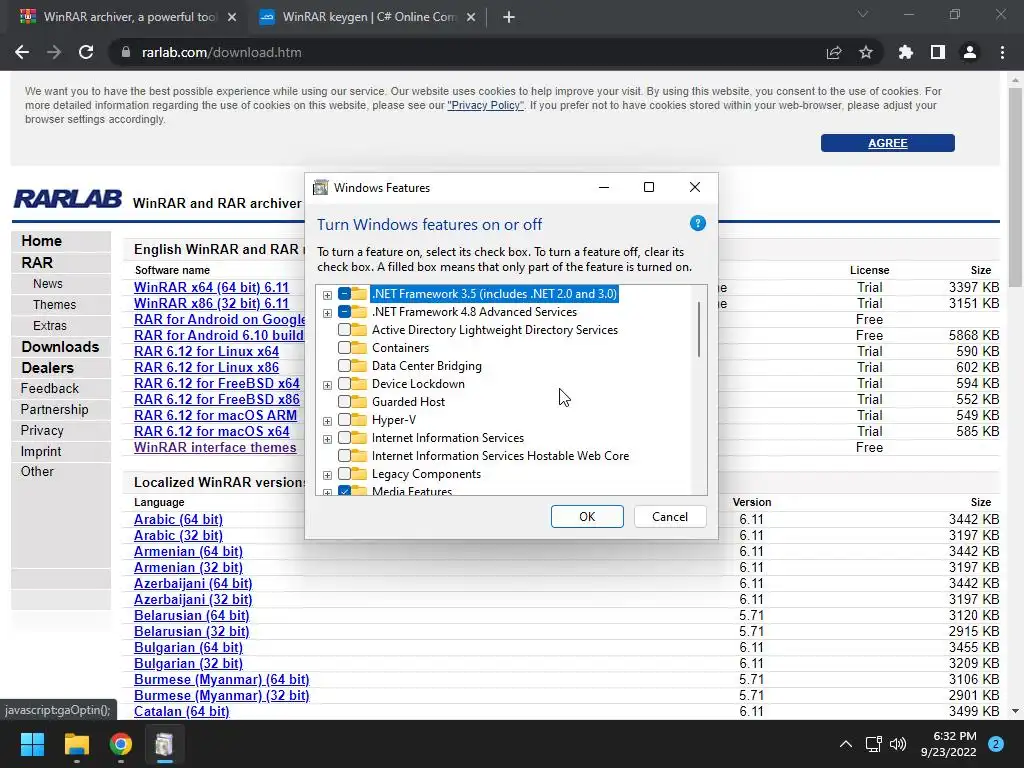This screenshot has height=768, width=1024.
Task: Enable Legacy Components checkbox
Action: 344,473
